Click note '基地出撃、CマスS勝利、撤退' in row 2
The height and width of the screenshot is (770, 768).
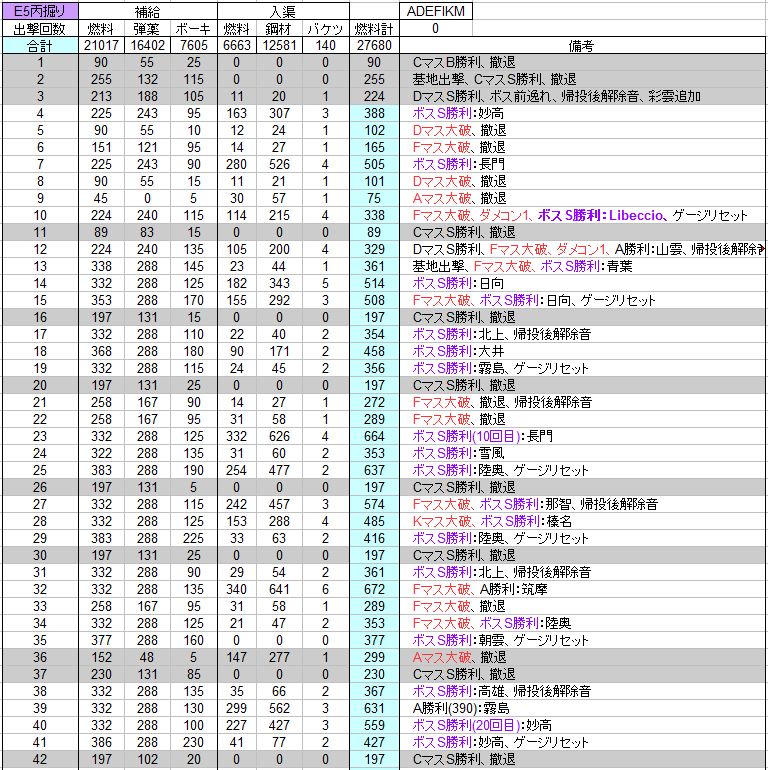[x=494, y=80]
